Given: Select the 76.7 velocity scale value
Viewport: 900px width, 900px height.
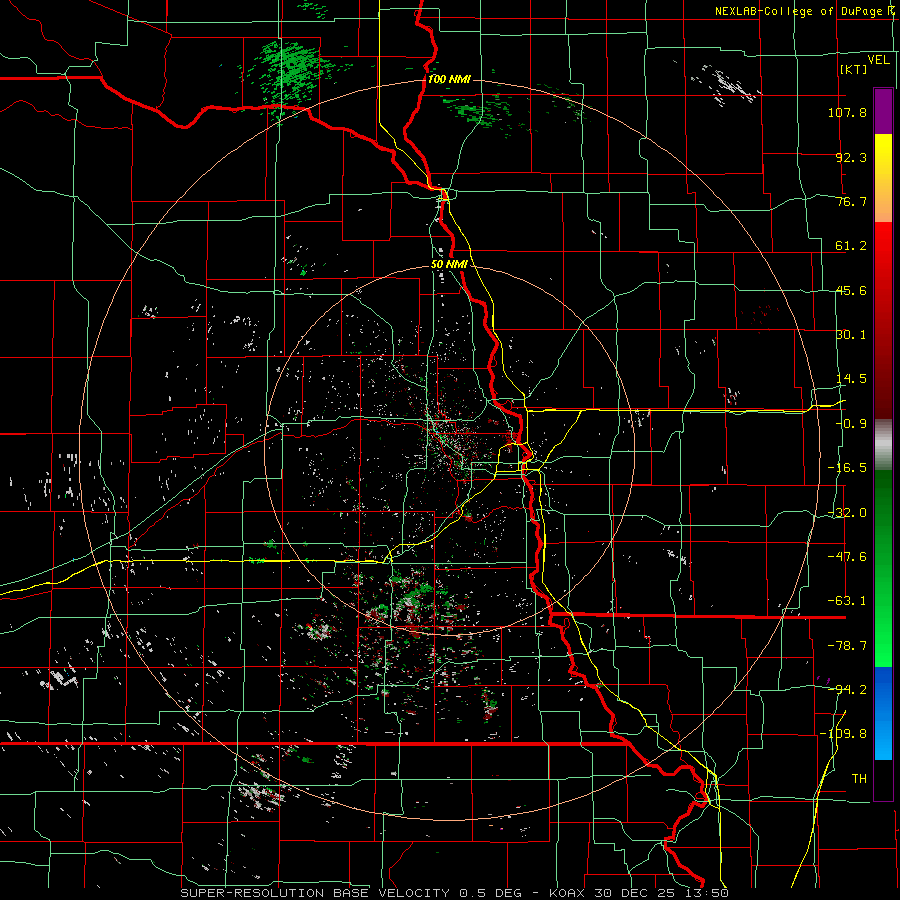Looking at the screenshot, I should click(851, 201).
